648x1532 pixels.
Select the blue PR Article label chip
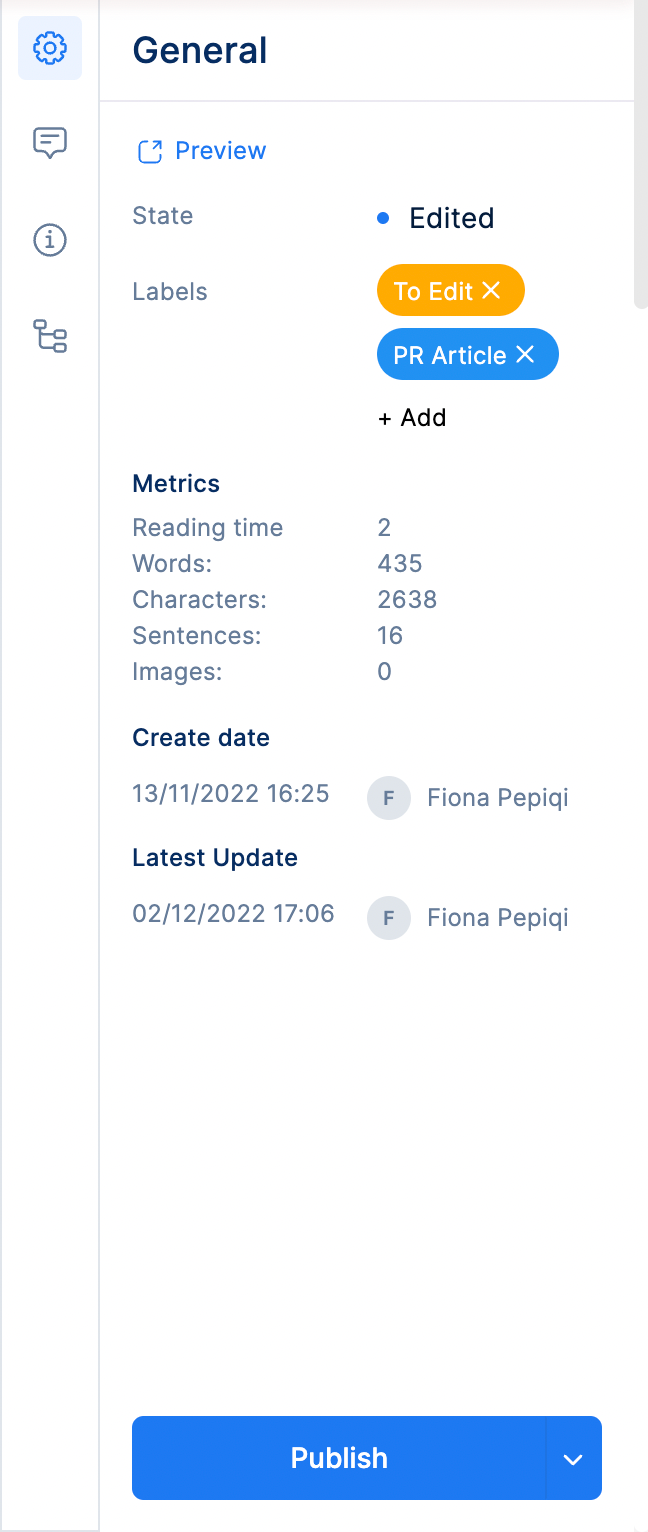click(x=450, y=355)
